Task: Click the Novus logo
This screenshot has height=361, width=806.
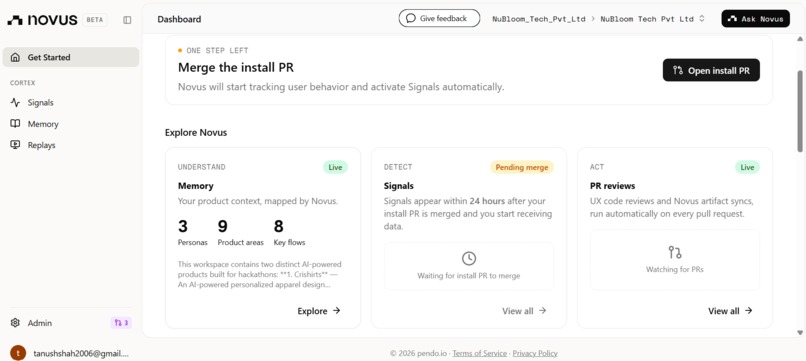Action: pyautogui.click(x=42, y=20)
